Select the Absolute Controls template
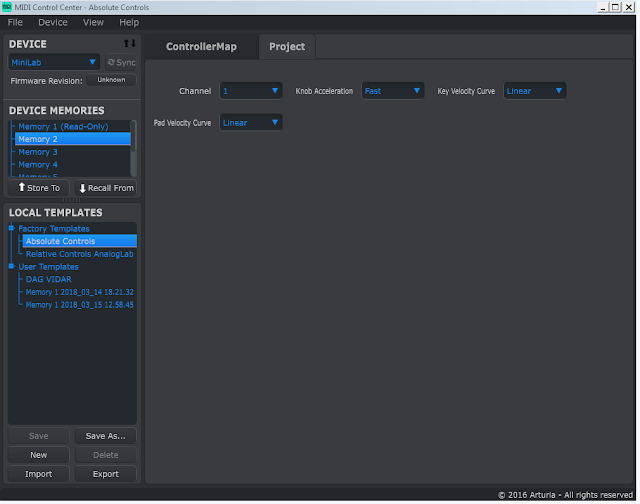Viewport: 640px width, 504px height. coord(80,241)
